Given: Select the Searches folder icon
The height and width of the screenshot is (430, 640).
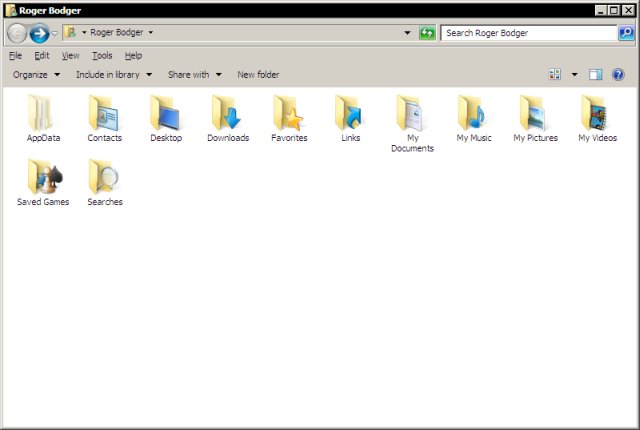Looking at the screenshot, I should coord(105,178).
